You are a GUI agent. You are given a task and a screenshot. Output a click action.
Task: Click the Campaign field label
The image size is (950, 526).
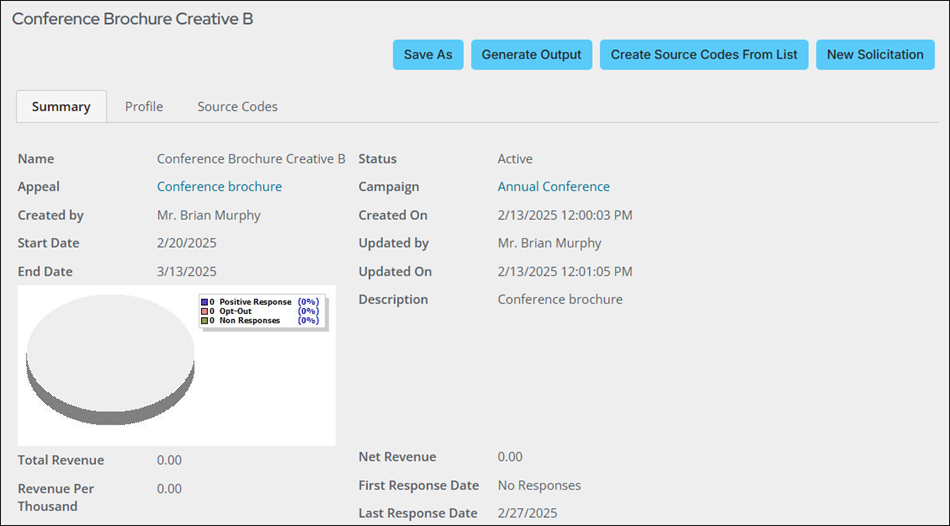point(388,187)
